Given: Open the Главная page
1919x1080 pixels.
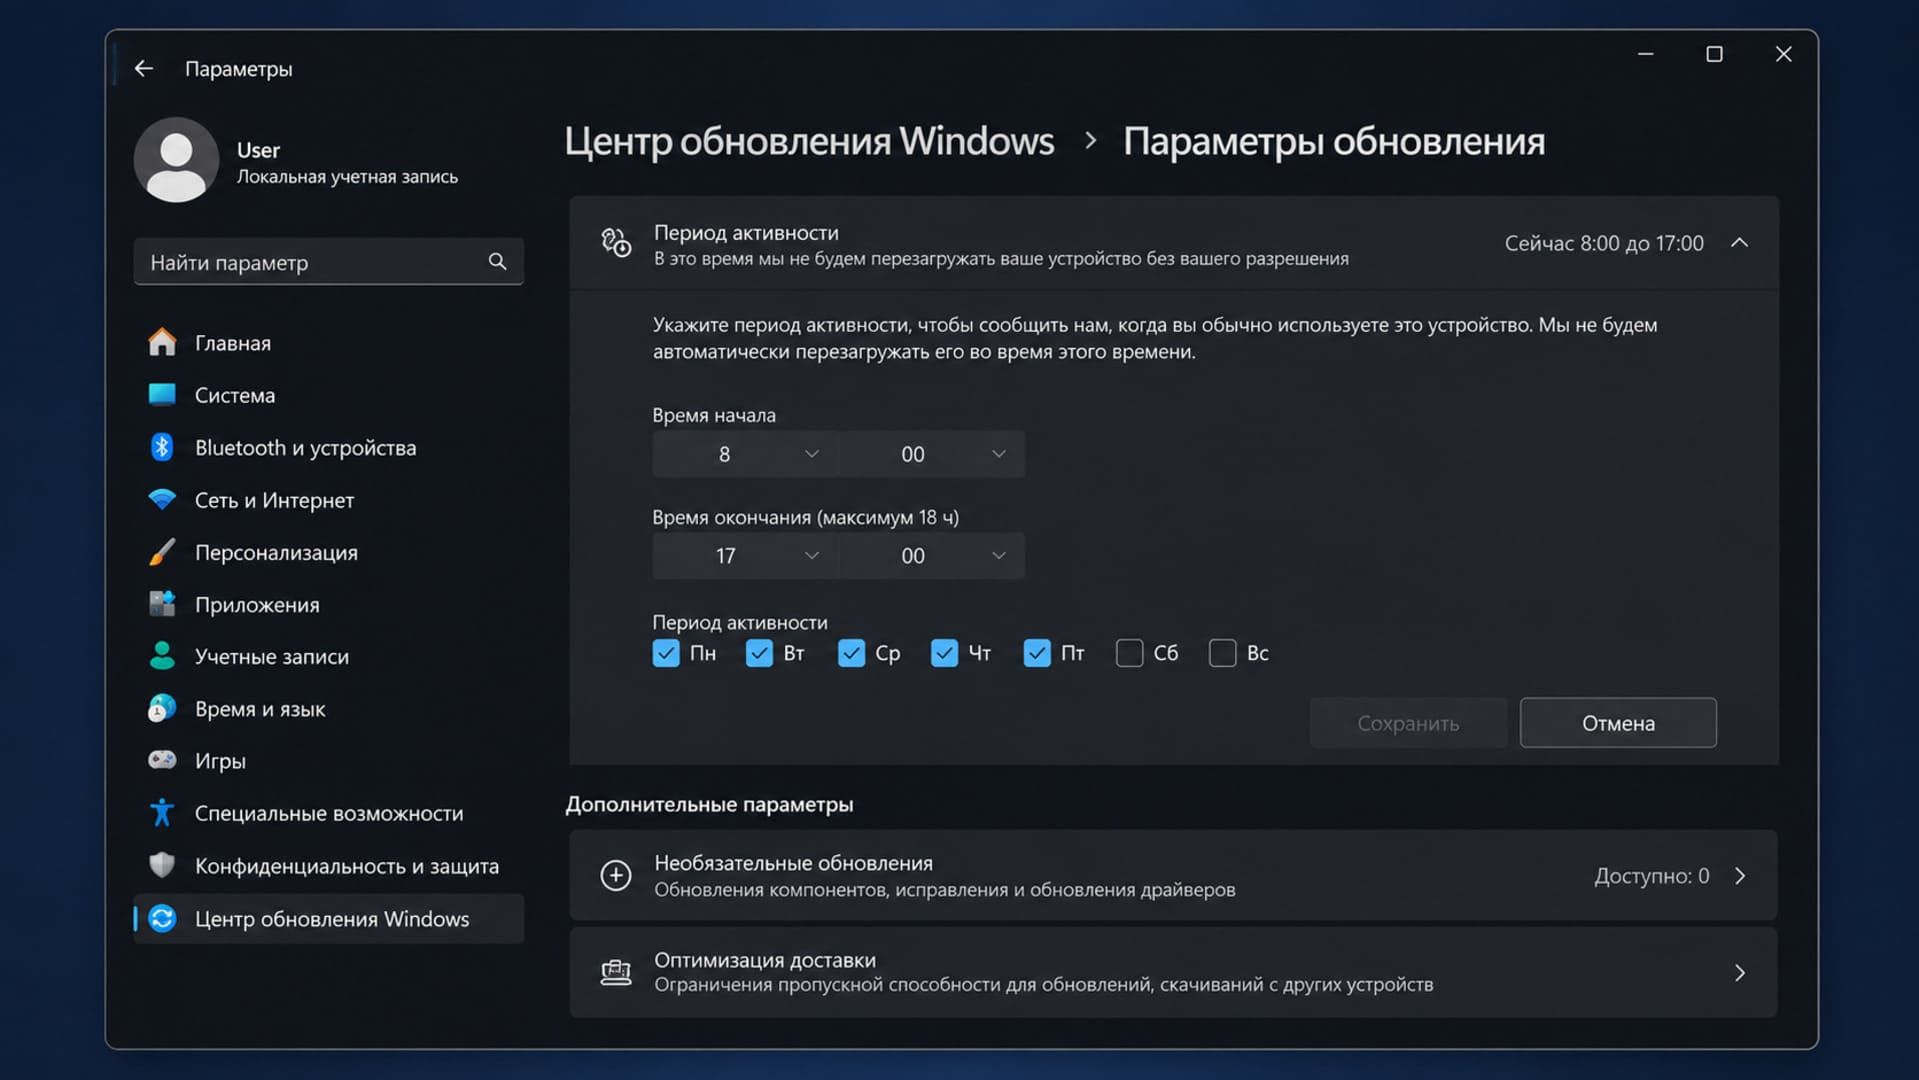Looking at the screenshot, I should 328,343.
